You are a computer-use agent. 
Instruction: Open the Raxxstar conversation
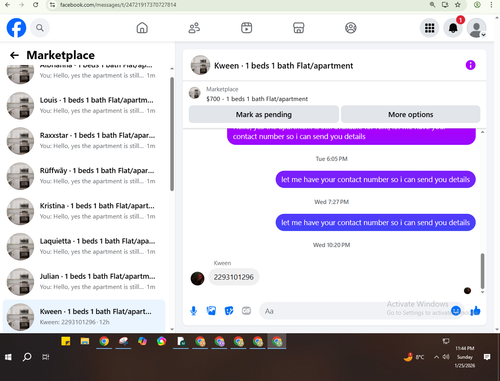pyautogui.click(x=84, y=141)
